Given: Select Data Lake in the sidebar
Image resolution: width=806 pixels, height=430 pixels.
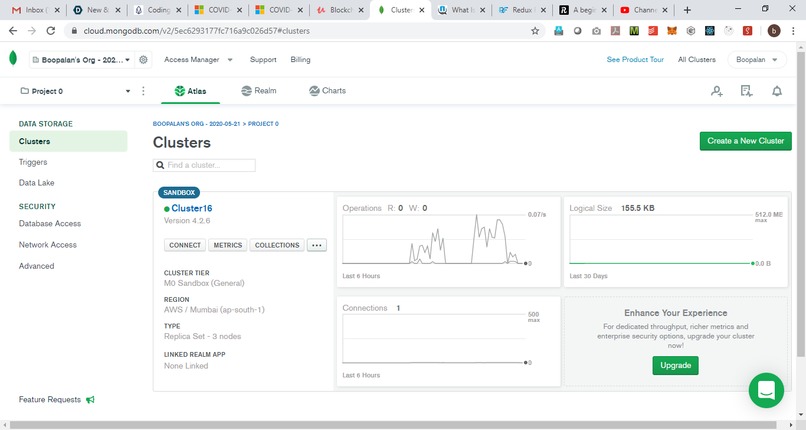Looking at the screenshot, I should coord(36,182).
